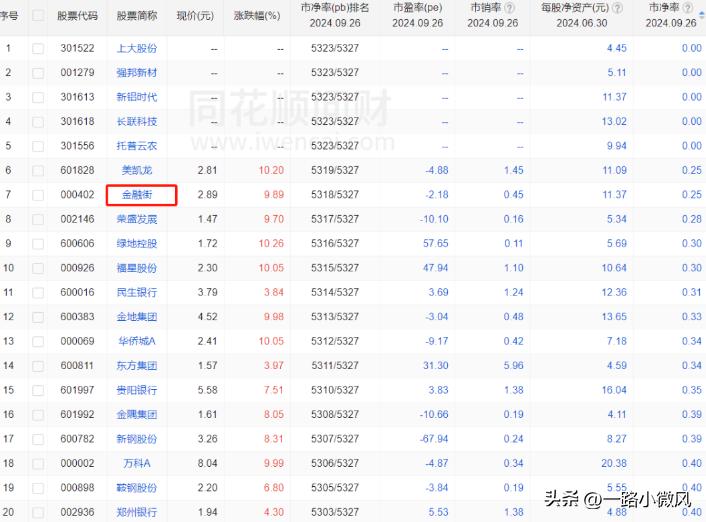Click pb ranking 5306/5327 cell
Image resolution: width=706 pixels, height=522 pixels.
click(x=335, y=463)
